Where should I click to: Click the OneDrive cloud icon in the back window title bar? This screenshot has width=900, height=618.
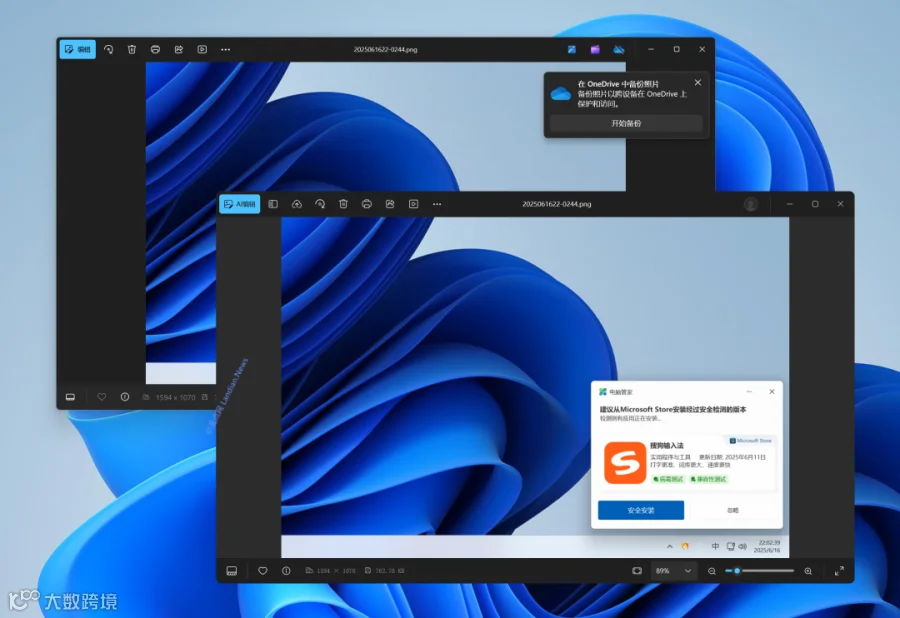(x=619, y=49)
